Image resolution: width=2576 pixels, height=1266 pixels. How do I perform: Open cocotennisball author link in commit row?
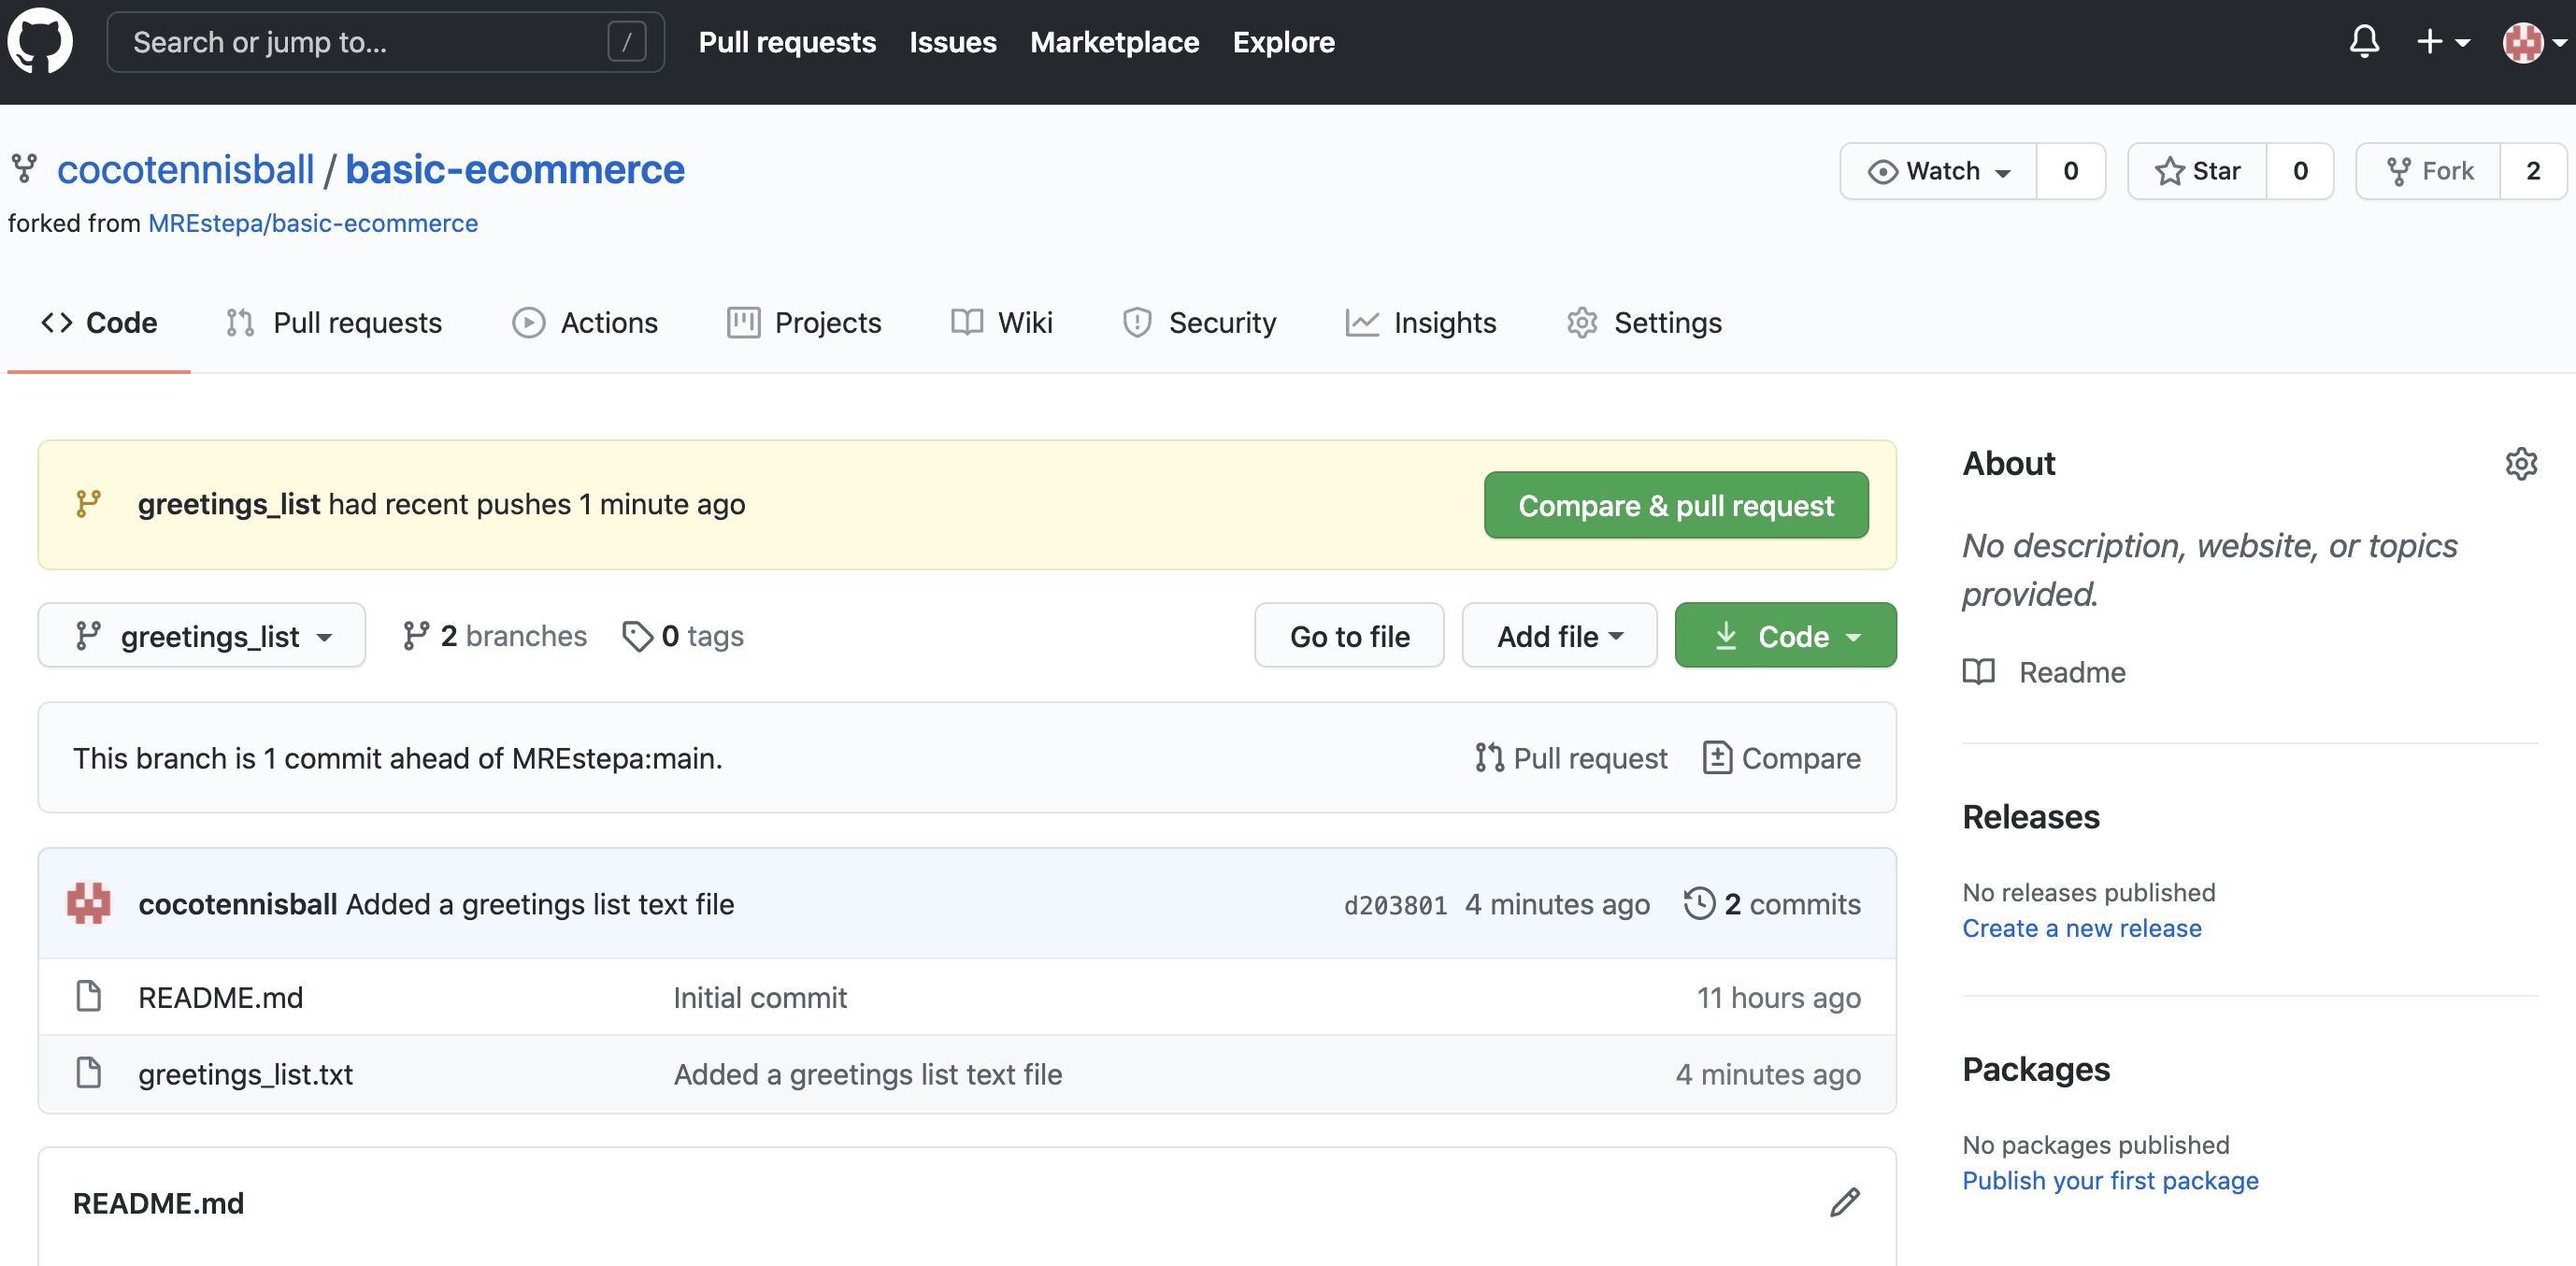[237, 903]
